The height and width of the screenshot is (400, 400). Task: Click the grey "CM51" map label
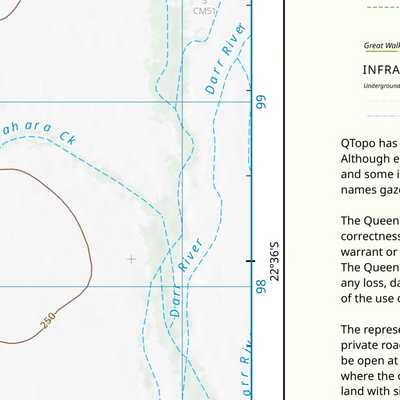click(x=204, y=11)
